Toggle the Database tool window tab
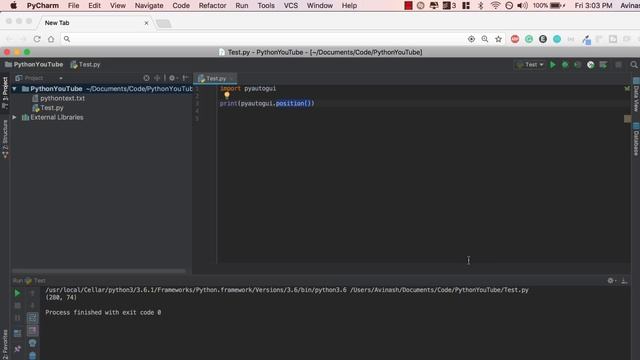 tap(636, 139)
